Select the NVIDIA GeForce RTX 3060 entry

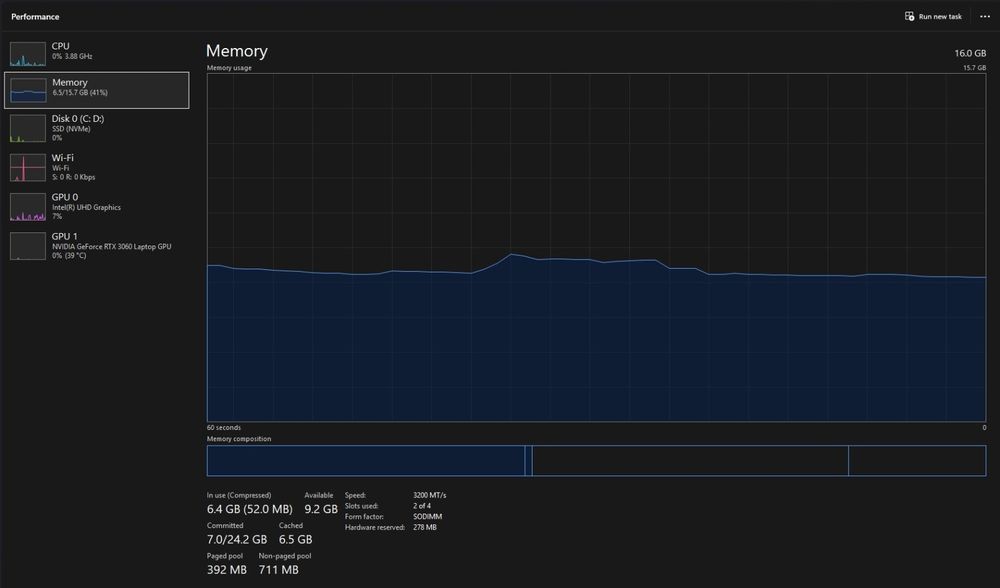(97, 246)
